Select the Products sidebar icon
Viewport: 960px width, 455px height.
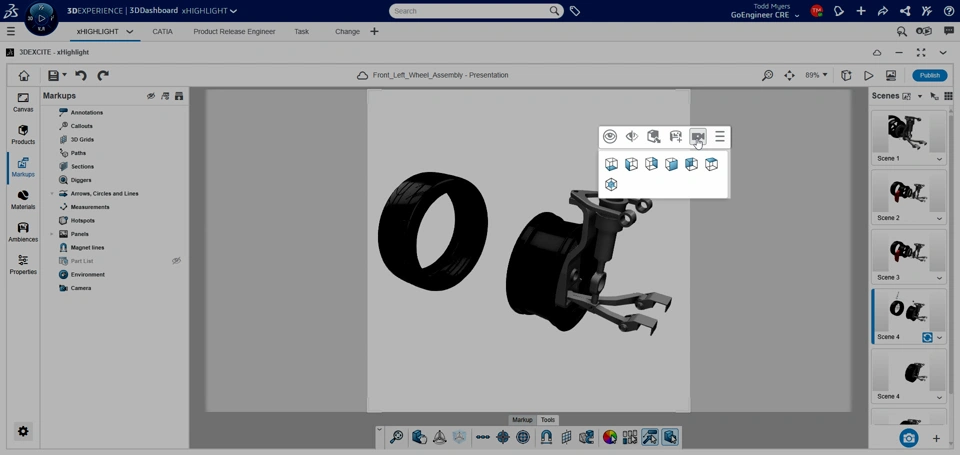[23, 134]
